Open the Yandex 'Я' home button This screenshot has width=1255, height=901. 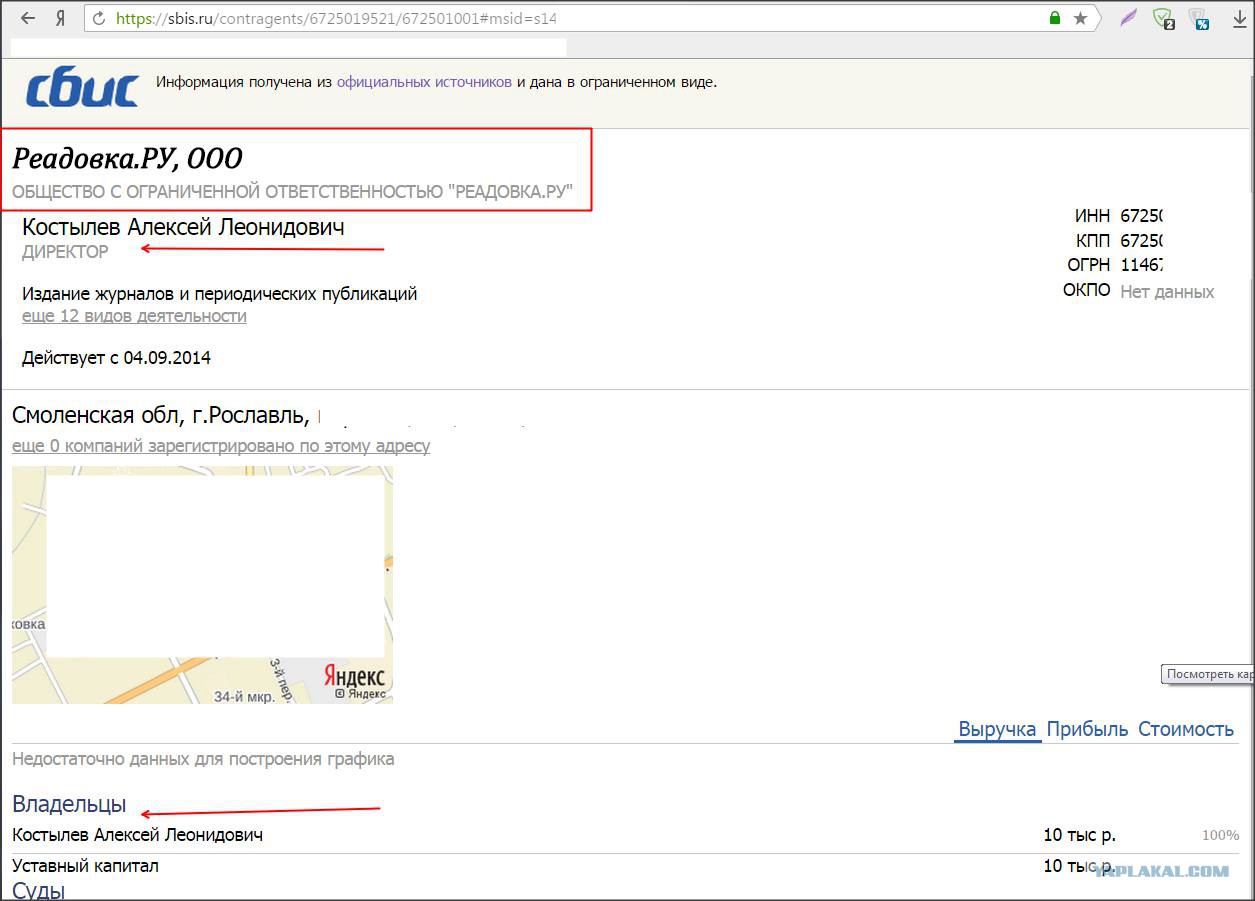click(60, 18)
